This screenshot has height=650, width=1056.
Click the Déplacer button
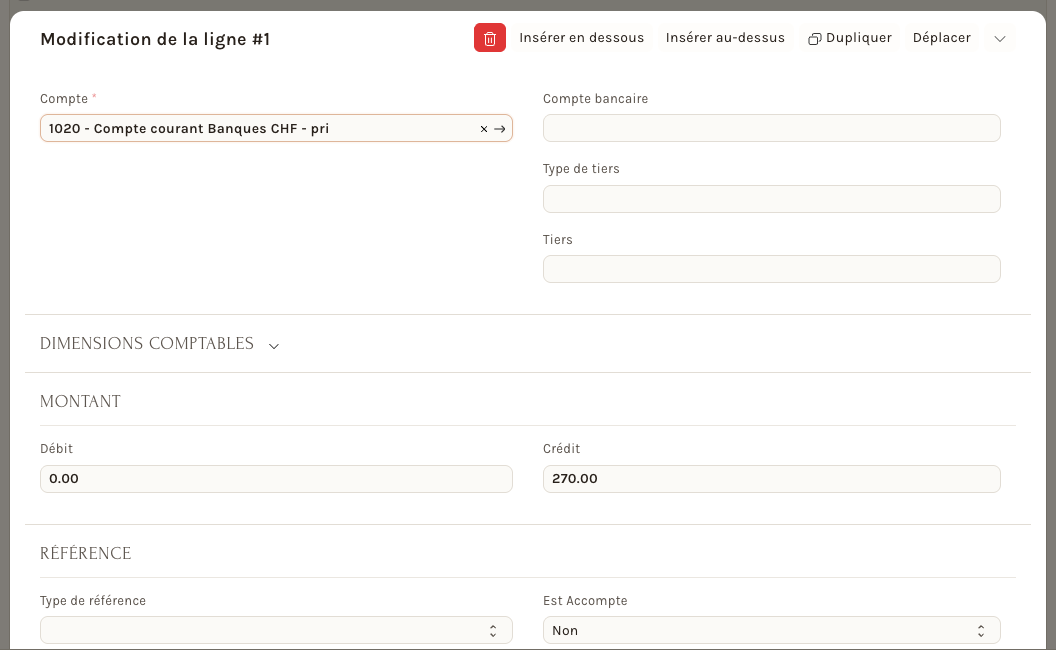[x=942, y=38]
